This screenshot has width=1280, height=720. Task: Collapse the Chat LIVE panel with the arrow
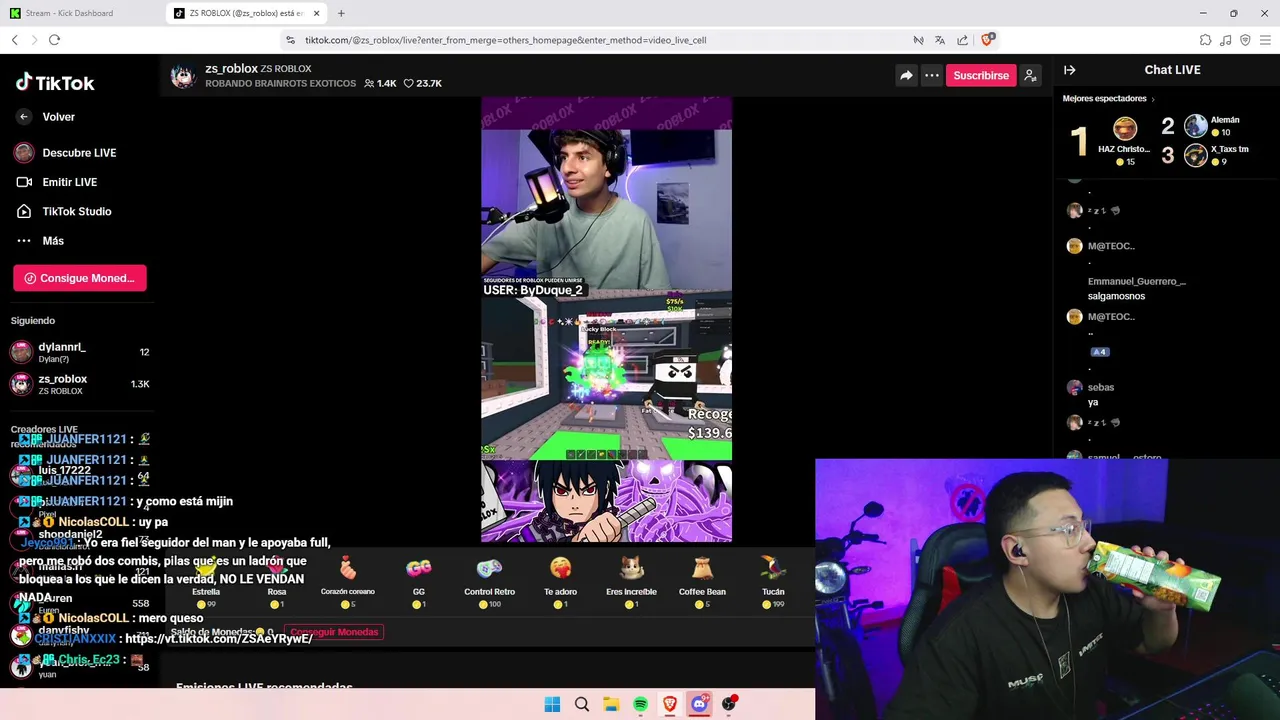pos(1069,70)
